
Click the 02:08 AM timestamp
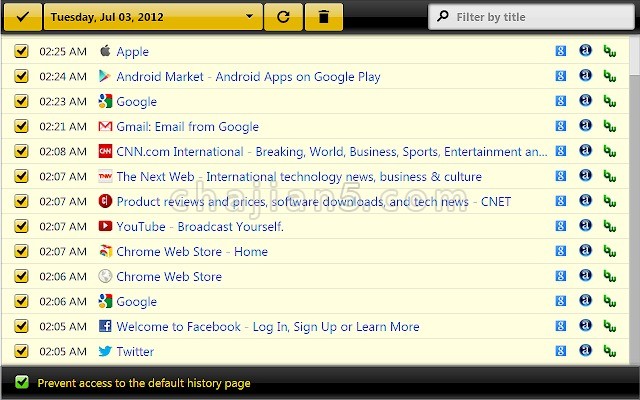click(x=63, y=151)
